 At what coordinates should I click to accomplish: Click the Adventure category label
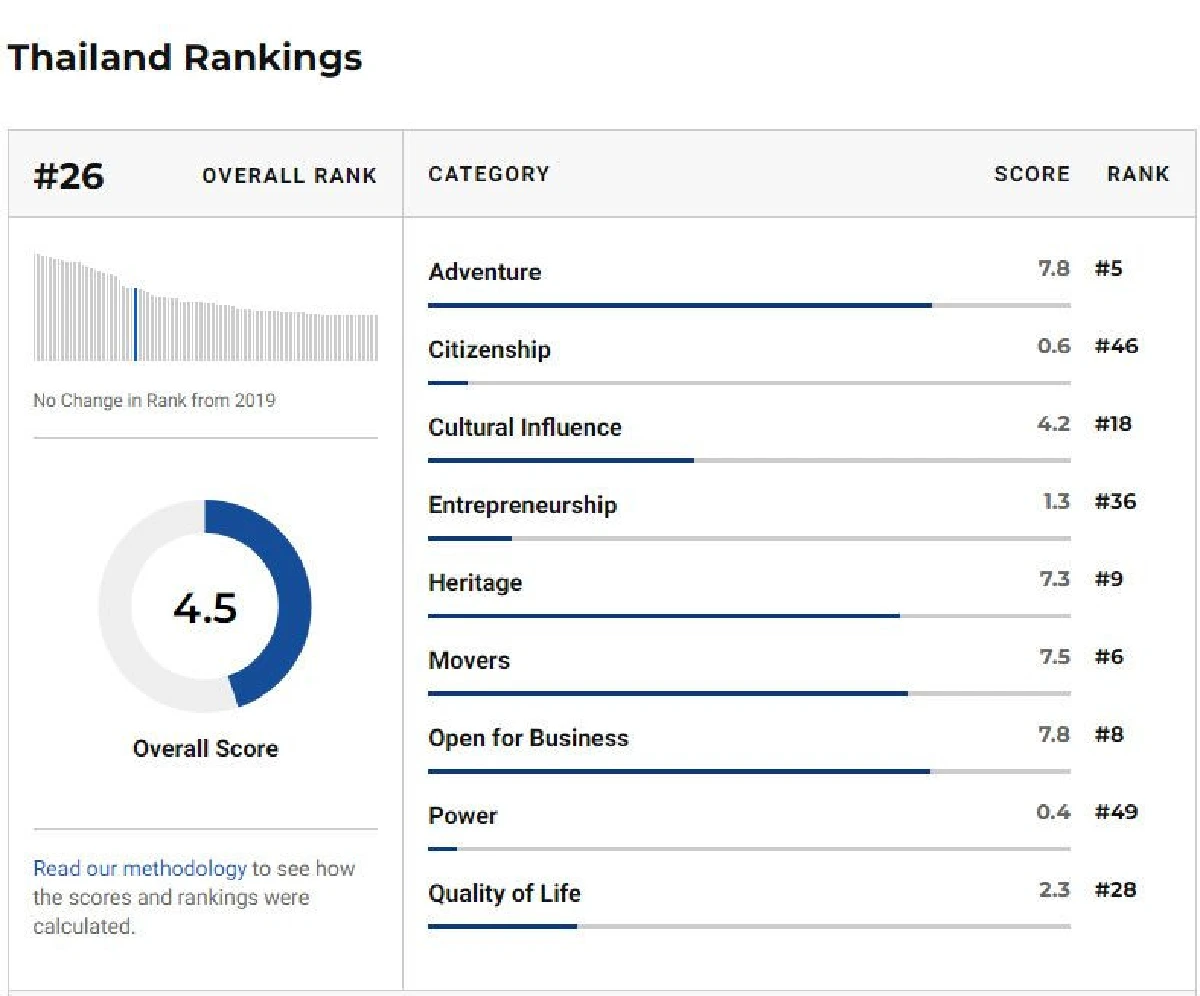tap(484, 272)
